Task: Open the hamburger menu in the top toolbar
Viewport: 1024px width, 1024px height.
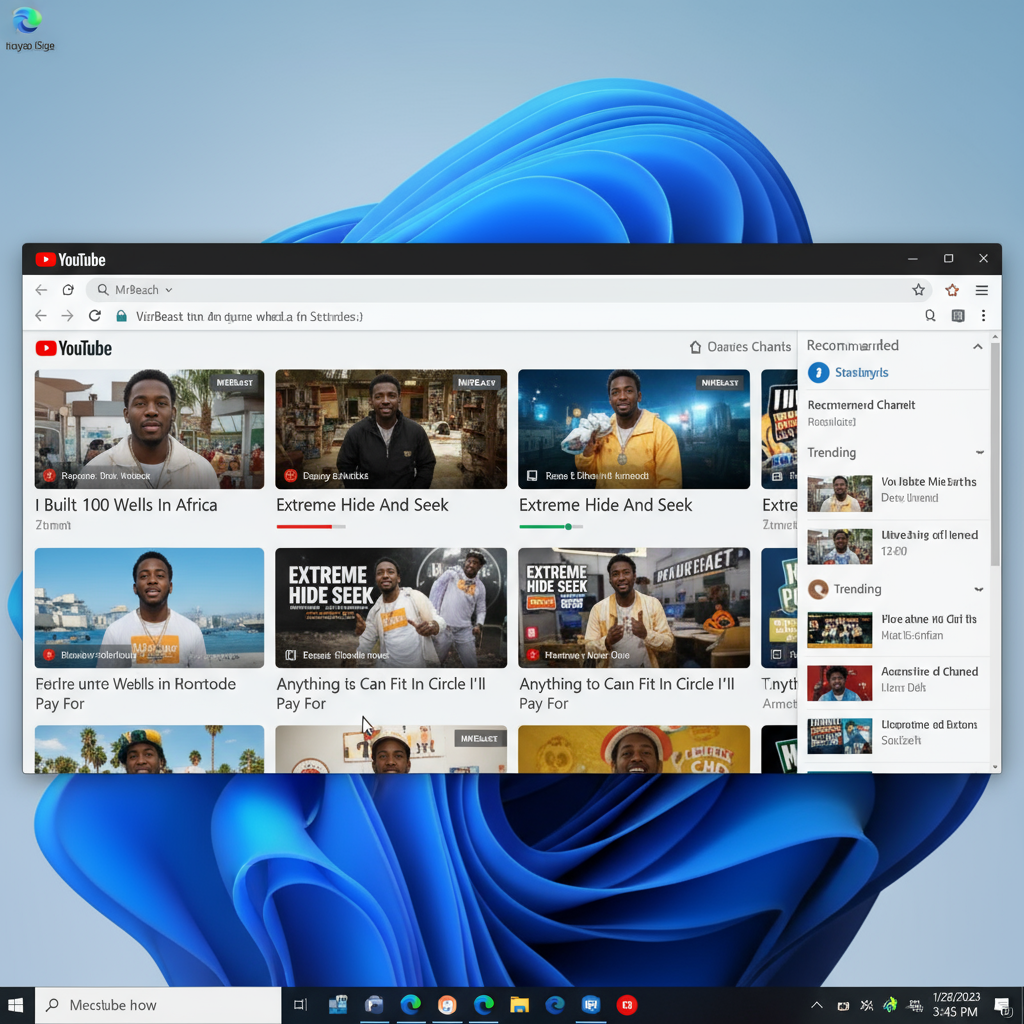Action: pyautogui.click(x=982, y=290)
